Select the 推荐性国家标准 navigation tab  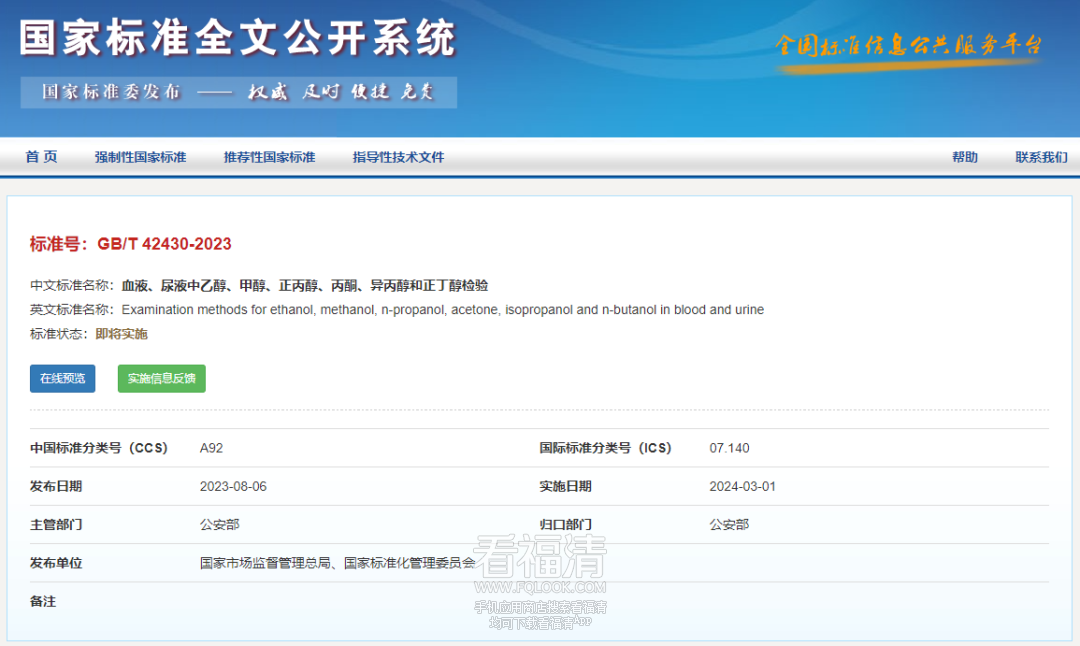[269, 157]
